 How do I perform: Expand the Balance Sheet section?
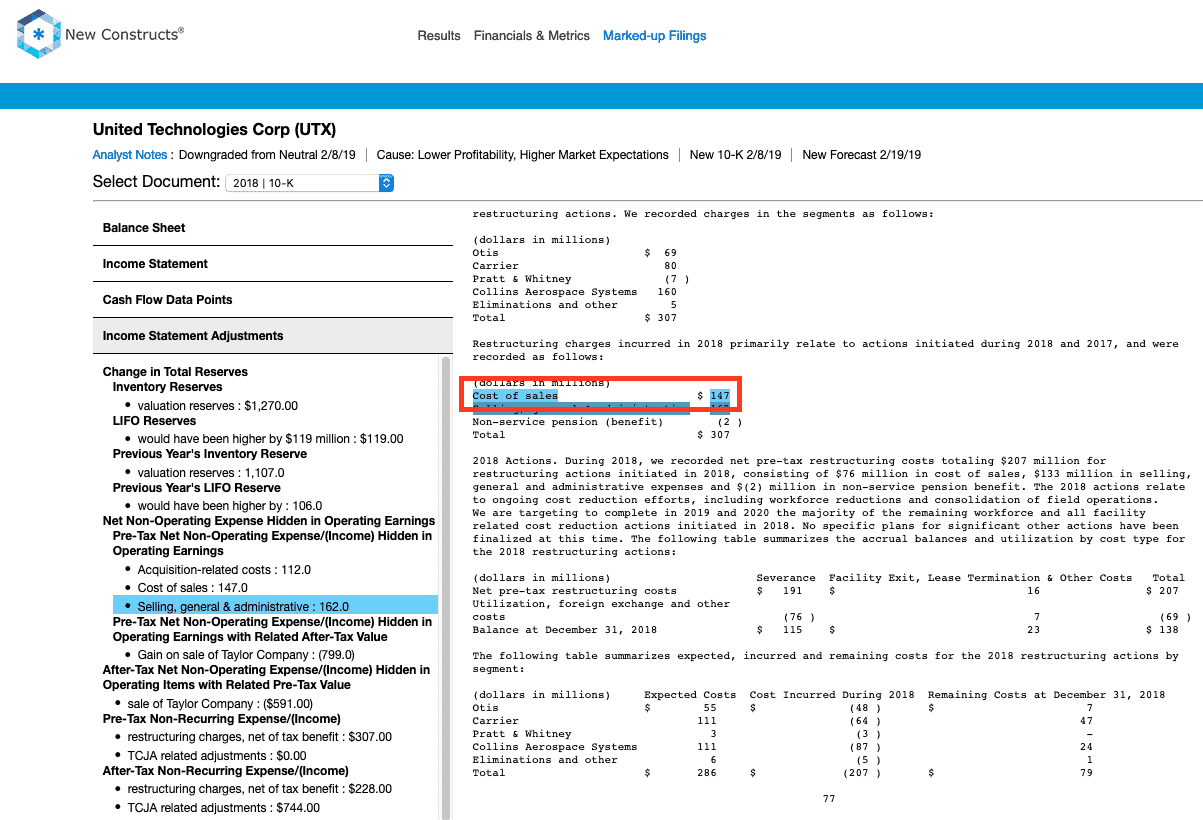coord(272,228)
